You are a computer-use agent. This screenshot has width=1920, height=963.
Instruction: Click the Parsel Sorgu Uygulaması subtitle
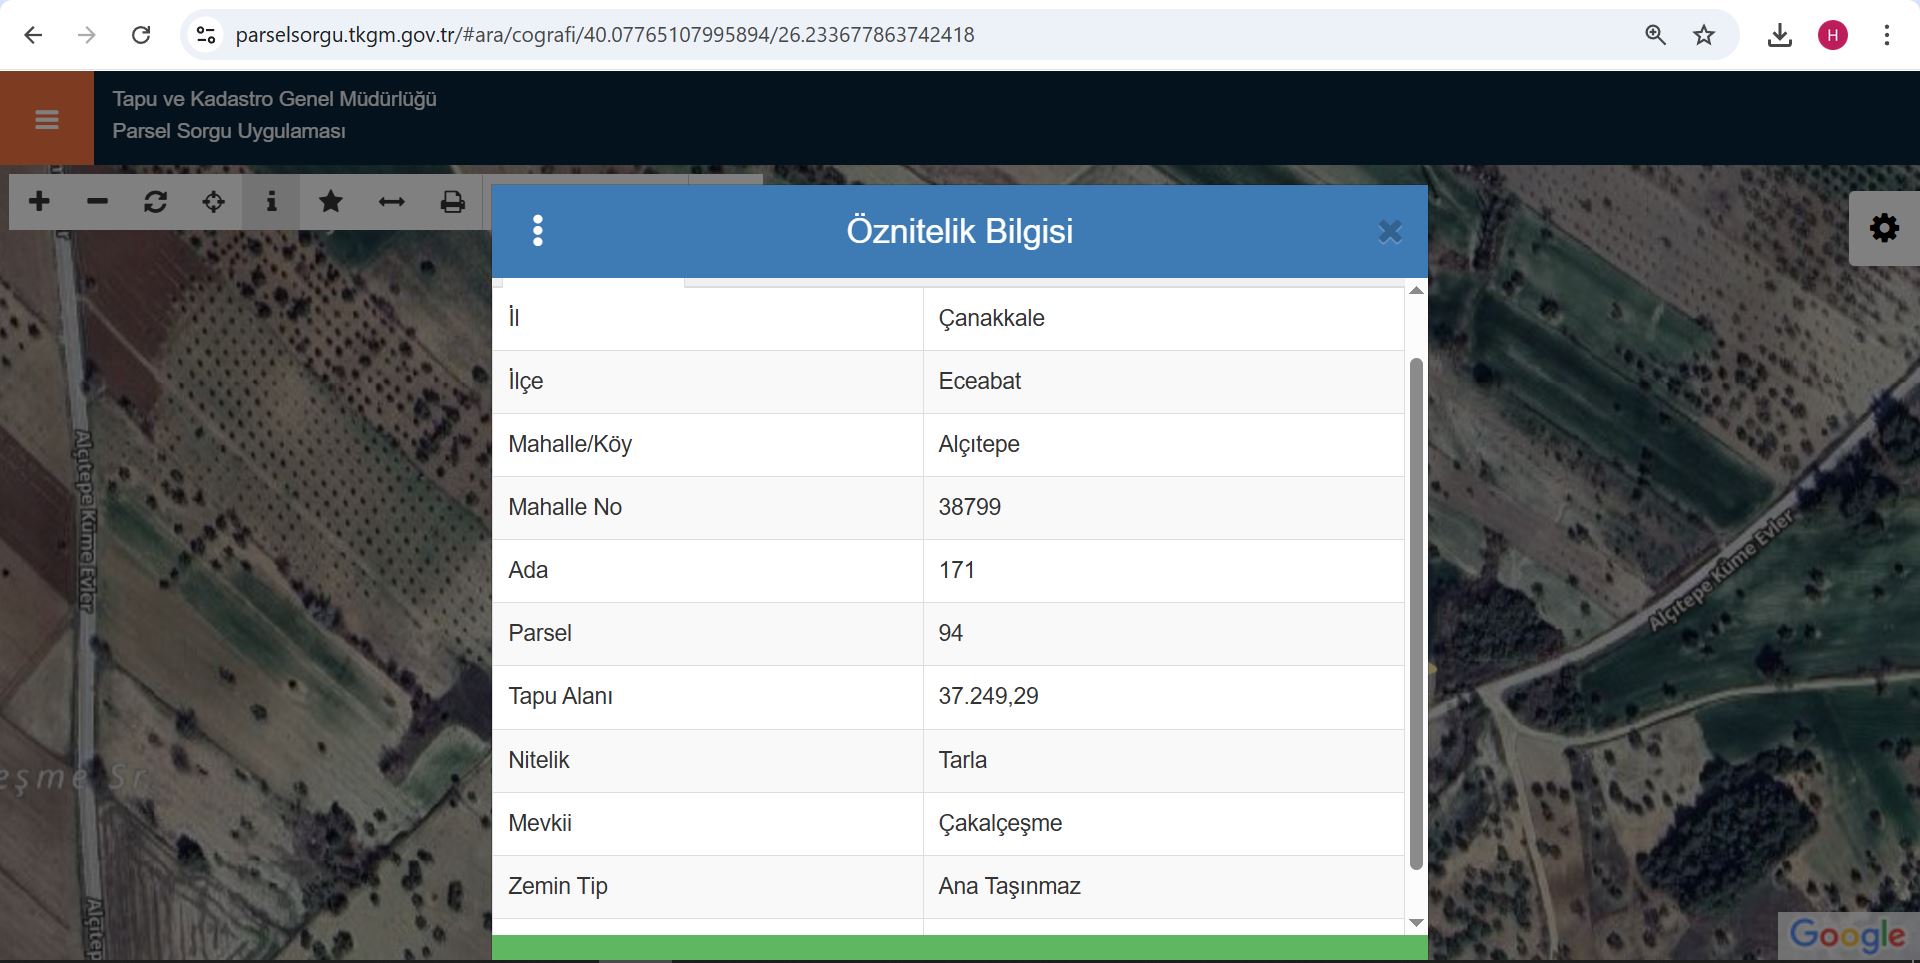pos(229,131)
